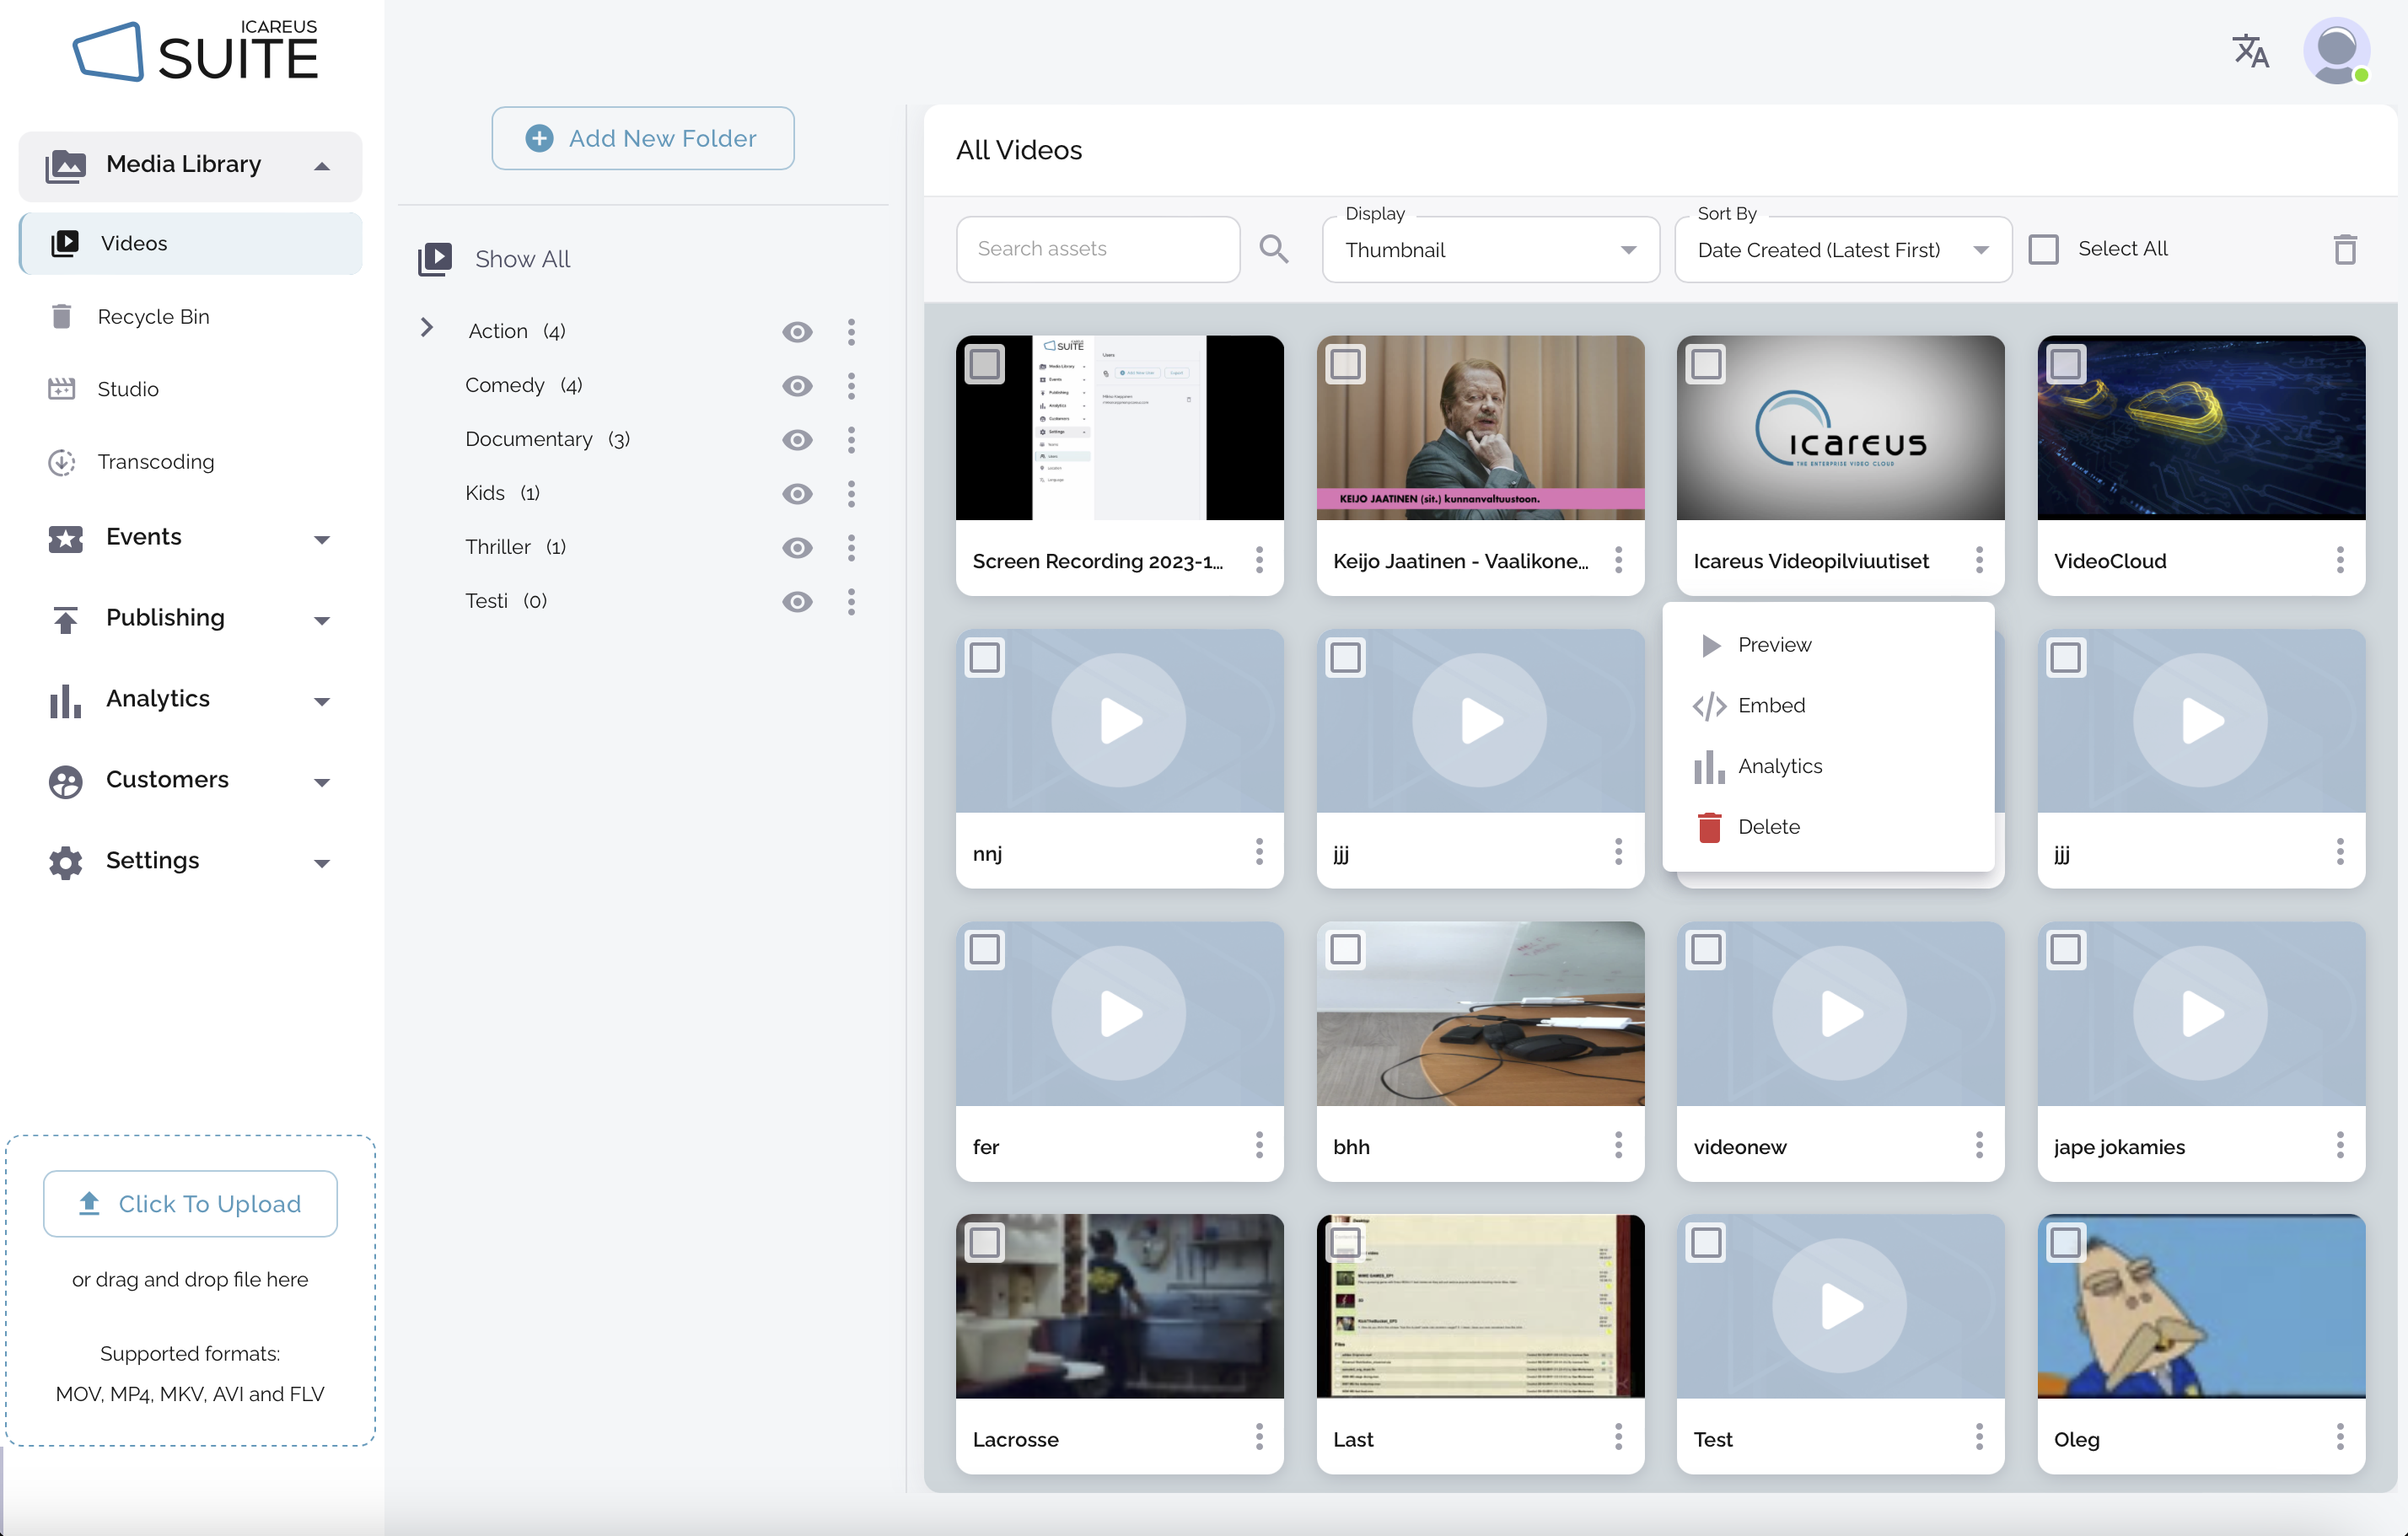Image resolution: width=2408 pixels, height=1536 pixels.
Task: Click the Add New Folder button
Action: (642, 138)
